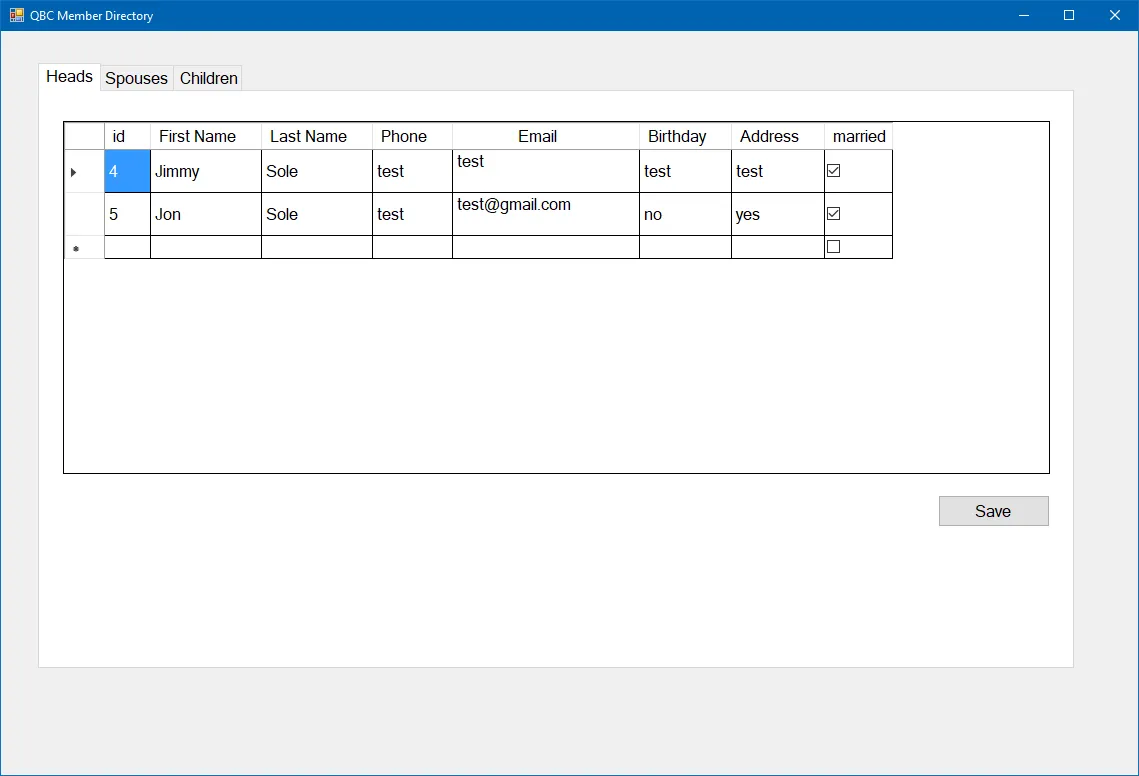Click the Save button
The image size is (1139, 776).
point(993,511)
